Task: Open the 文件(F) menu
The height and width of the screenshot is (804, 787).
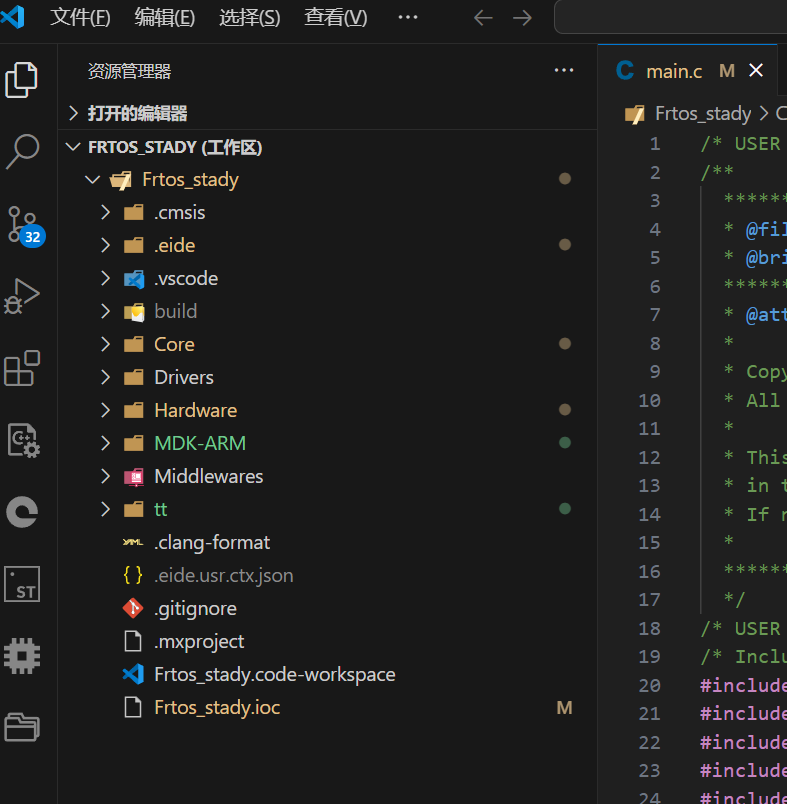Action: coord(80,17)
